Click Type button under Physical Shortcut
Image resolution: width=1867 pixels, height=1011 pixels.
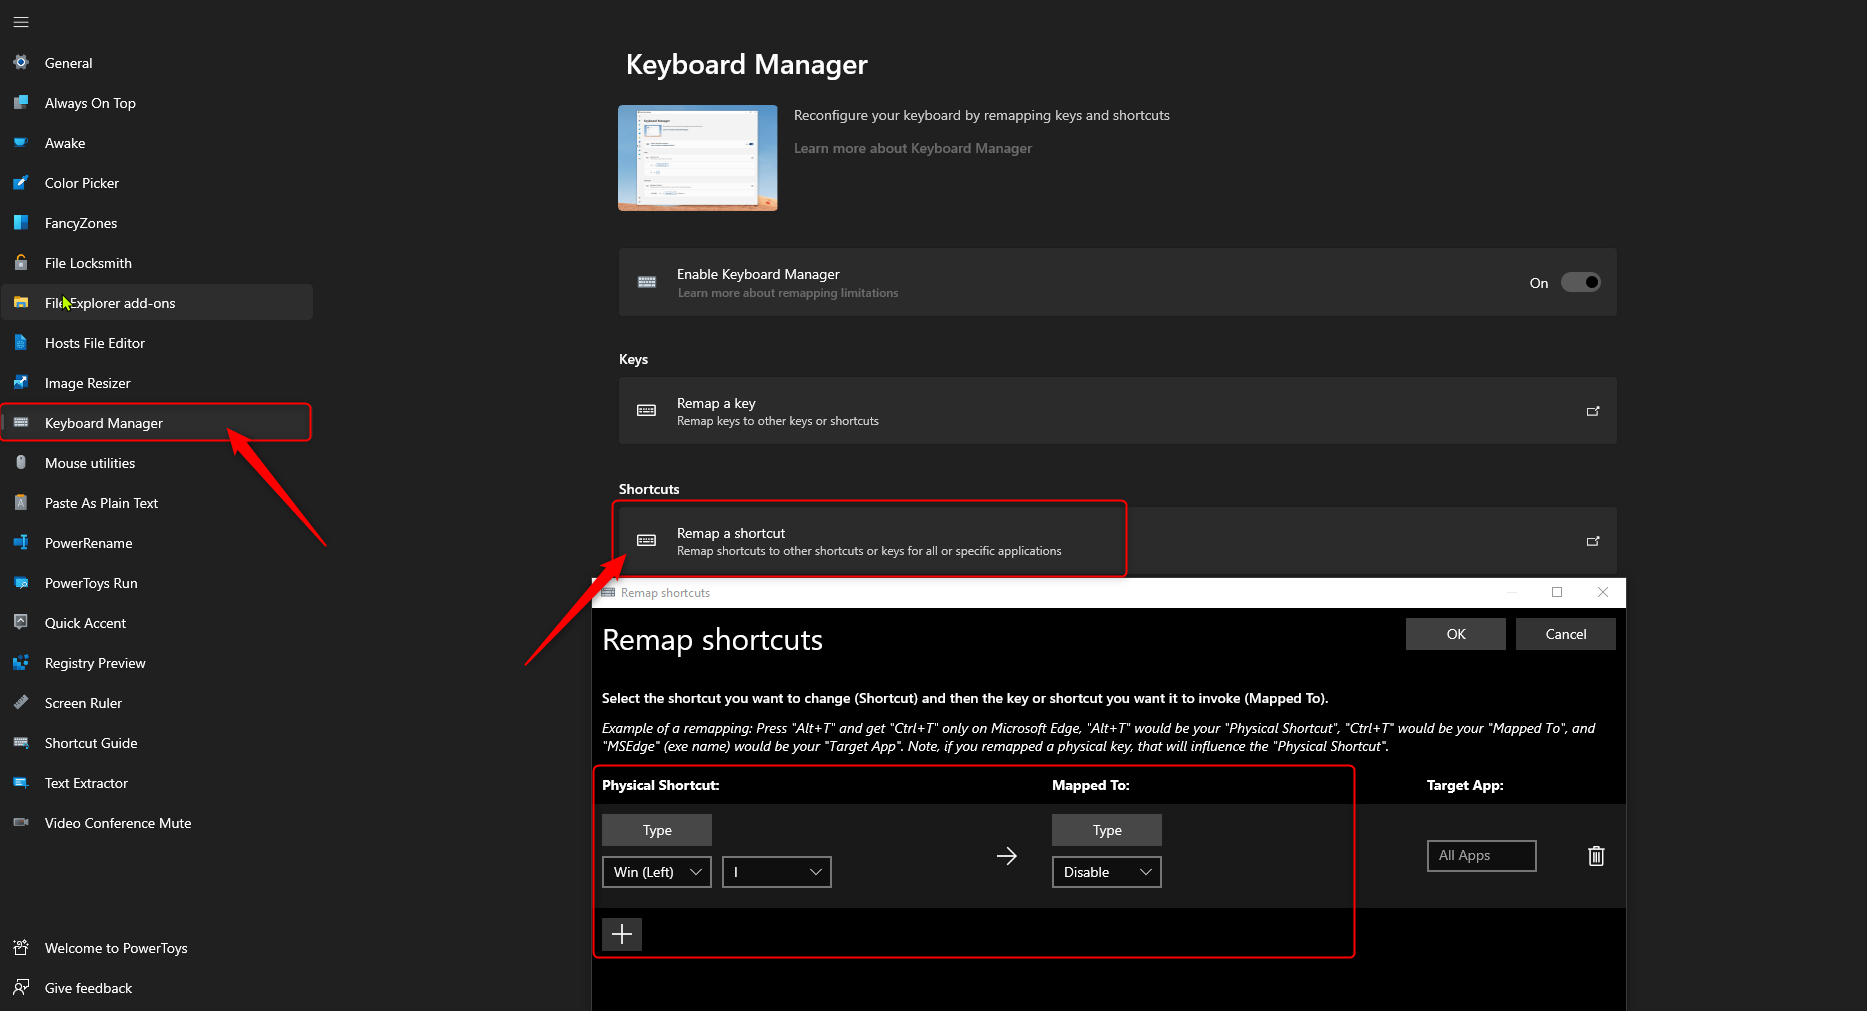click(657, 830)
